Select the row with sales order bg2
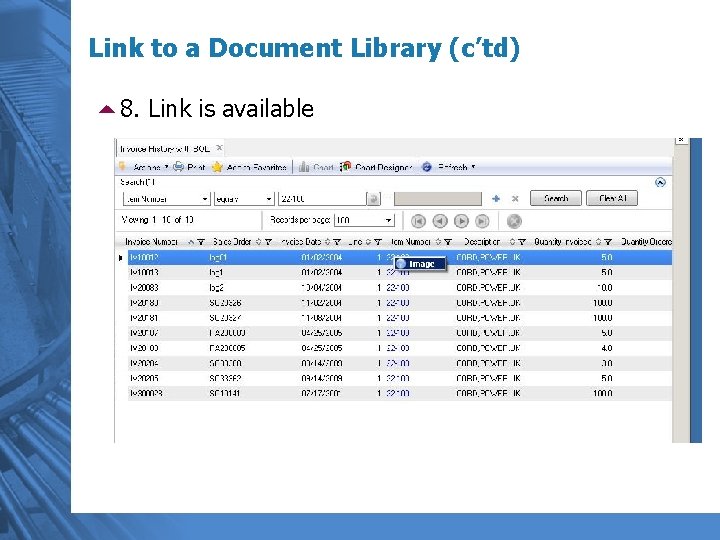Screen dimensions: 720x540 click(x=399, y=288)
